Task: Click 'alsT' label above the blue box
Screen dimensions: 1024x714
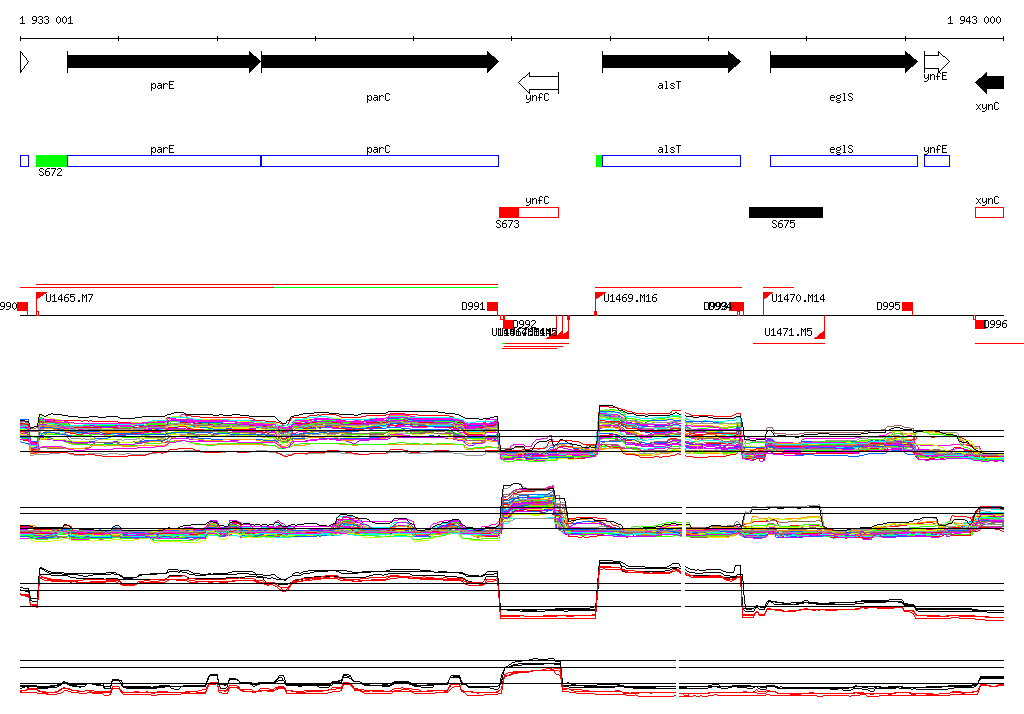Action: (669, 150)
